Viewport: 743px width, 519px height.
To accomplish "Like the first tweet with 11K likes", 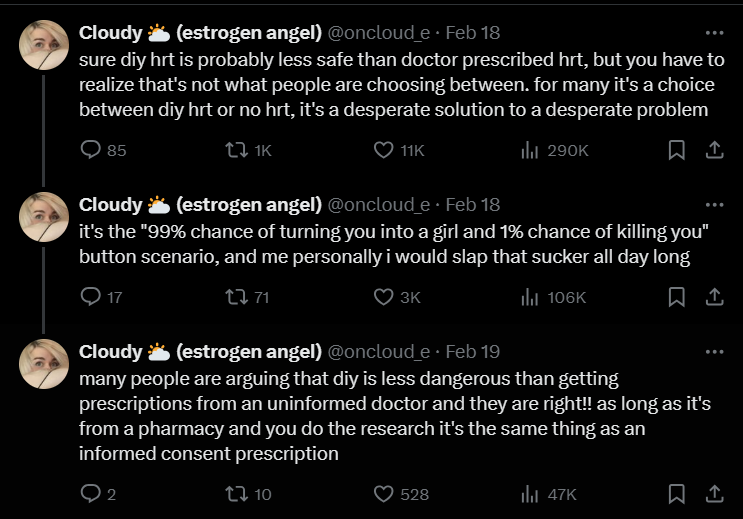I will tap(384, 150).
